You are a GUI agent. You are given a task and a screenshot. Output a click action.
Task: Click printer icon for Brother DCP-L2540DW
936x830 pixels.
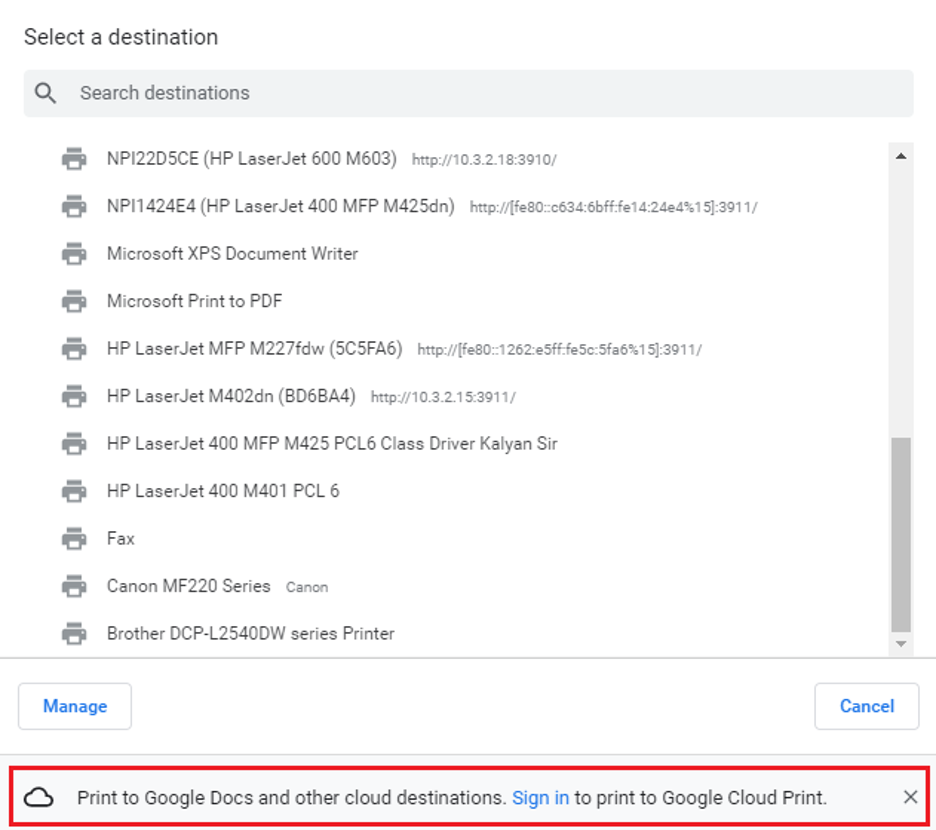74,634
